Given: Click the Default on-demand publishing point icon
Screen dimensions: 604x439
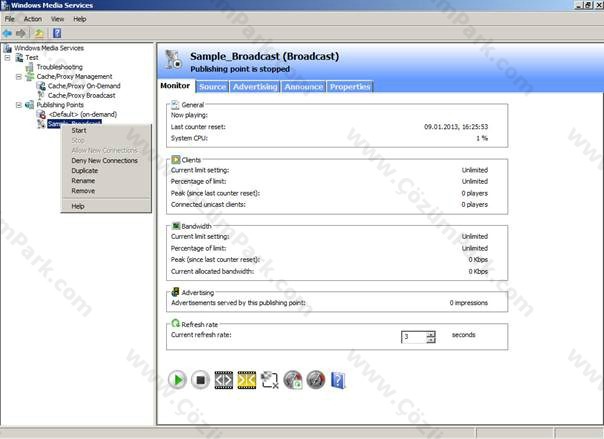Looking at the screenshot, I should coord(41,114).
